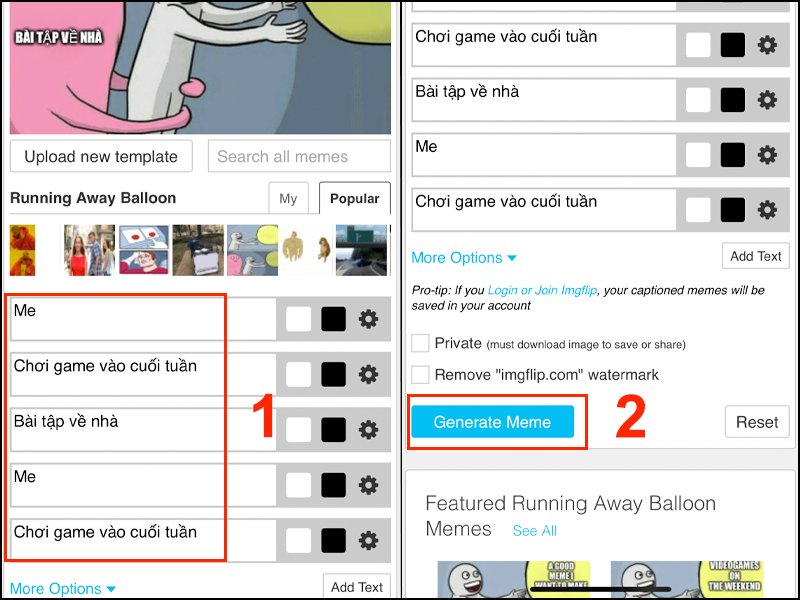
Task: Click the Generate Meme button
Action: 492,422
